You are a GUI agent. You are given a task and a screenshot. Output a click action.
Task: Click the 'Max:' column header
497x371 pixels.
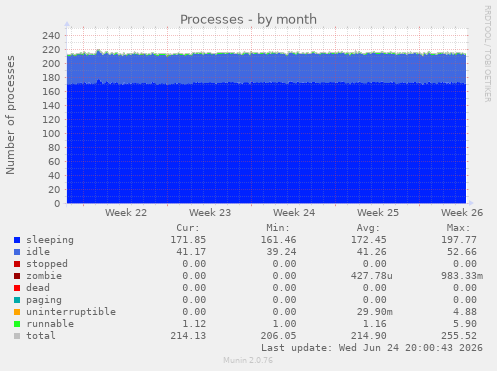[x=458, y=228]
